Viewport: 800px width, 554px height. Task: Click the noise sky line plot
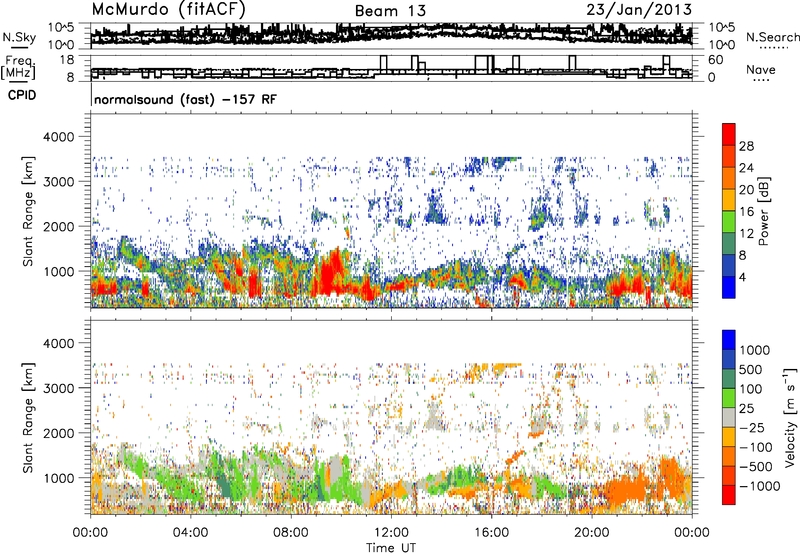click(391, 36)
